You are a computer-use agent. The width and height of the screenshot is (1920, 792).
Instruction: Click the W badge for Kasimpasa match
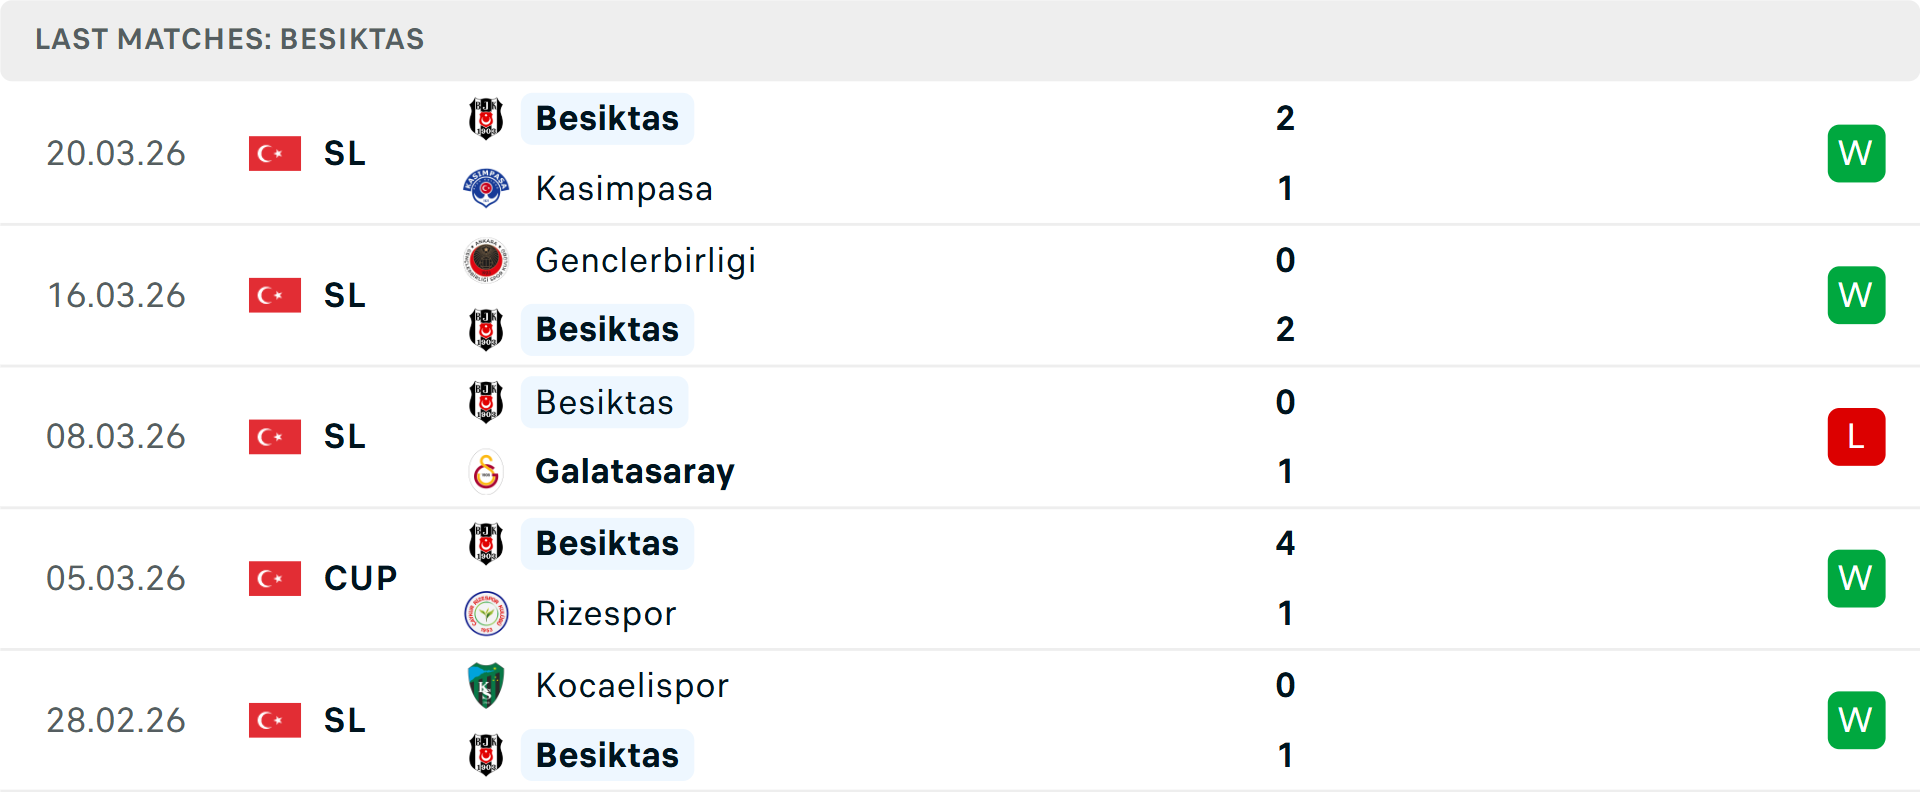1856,153
